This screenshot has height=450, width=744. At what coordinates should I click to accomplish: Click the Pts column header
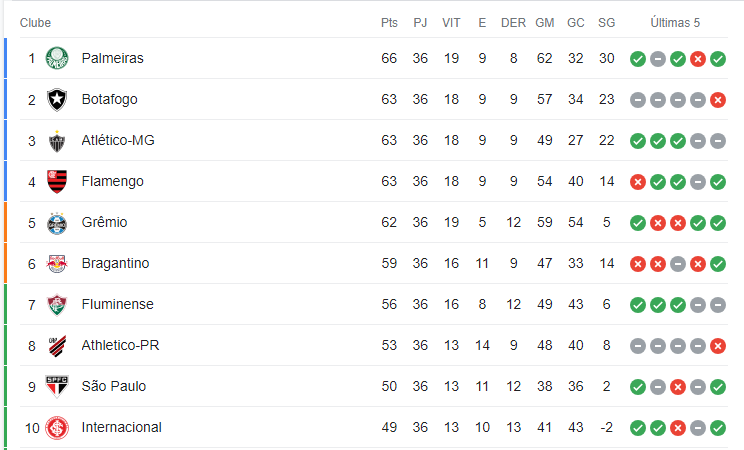pos(389,23)
